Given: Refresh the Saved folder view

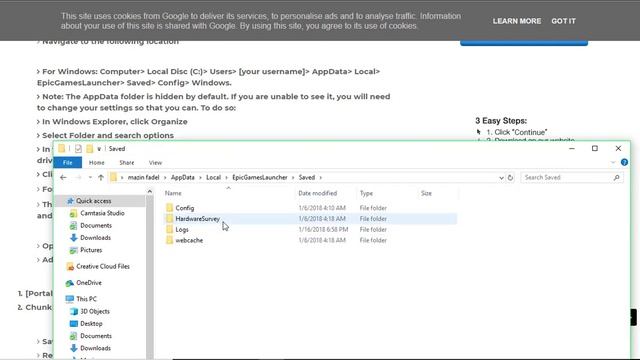Looking at the screenshot, I should [x=510, y=178].
